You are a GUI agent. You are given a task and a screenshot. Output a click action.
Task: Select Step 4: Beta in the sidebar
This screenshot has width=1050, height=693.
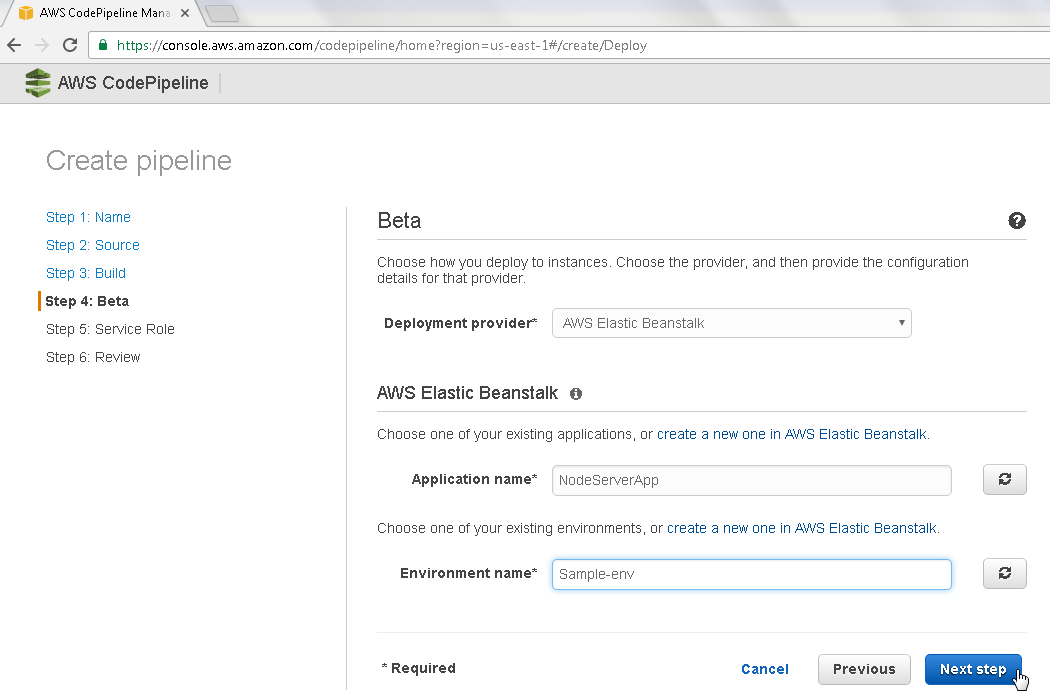pos(87,301)
